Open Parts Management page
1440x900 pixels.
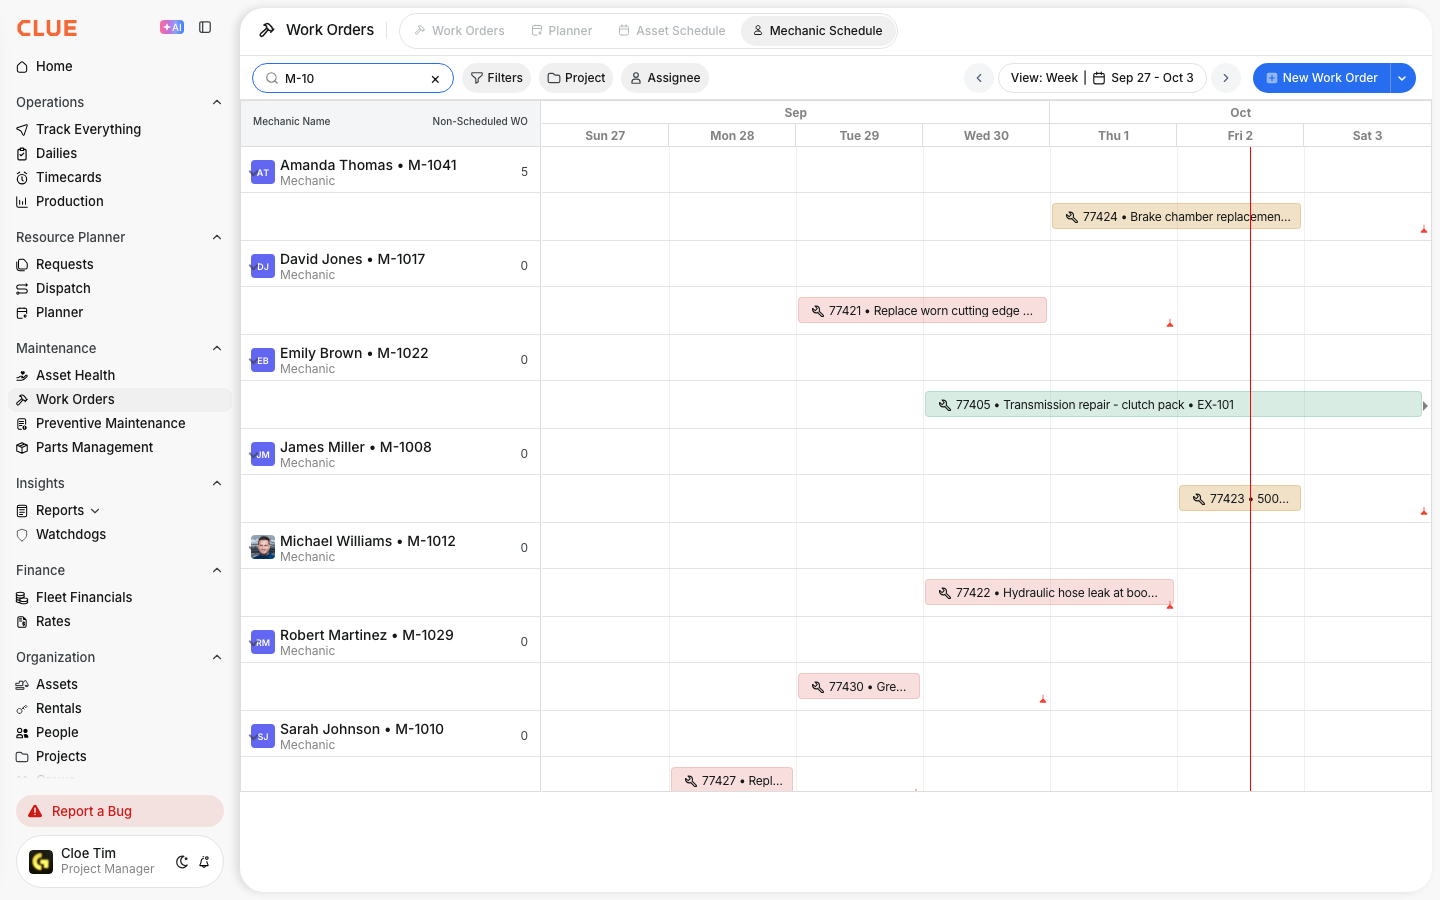point(94,447)
